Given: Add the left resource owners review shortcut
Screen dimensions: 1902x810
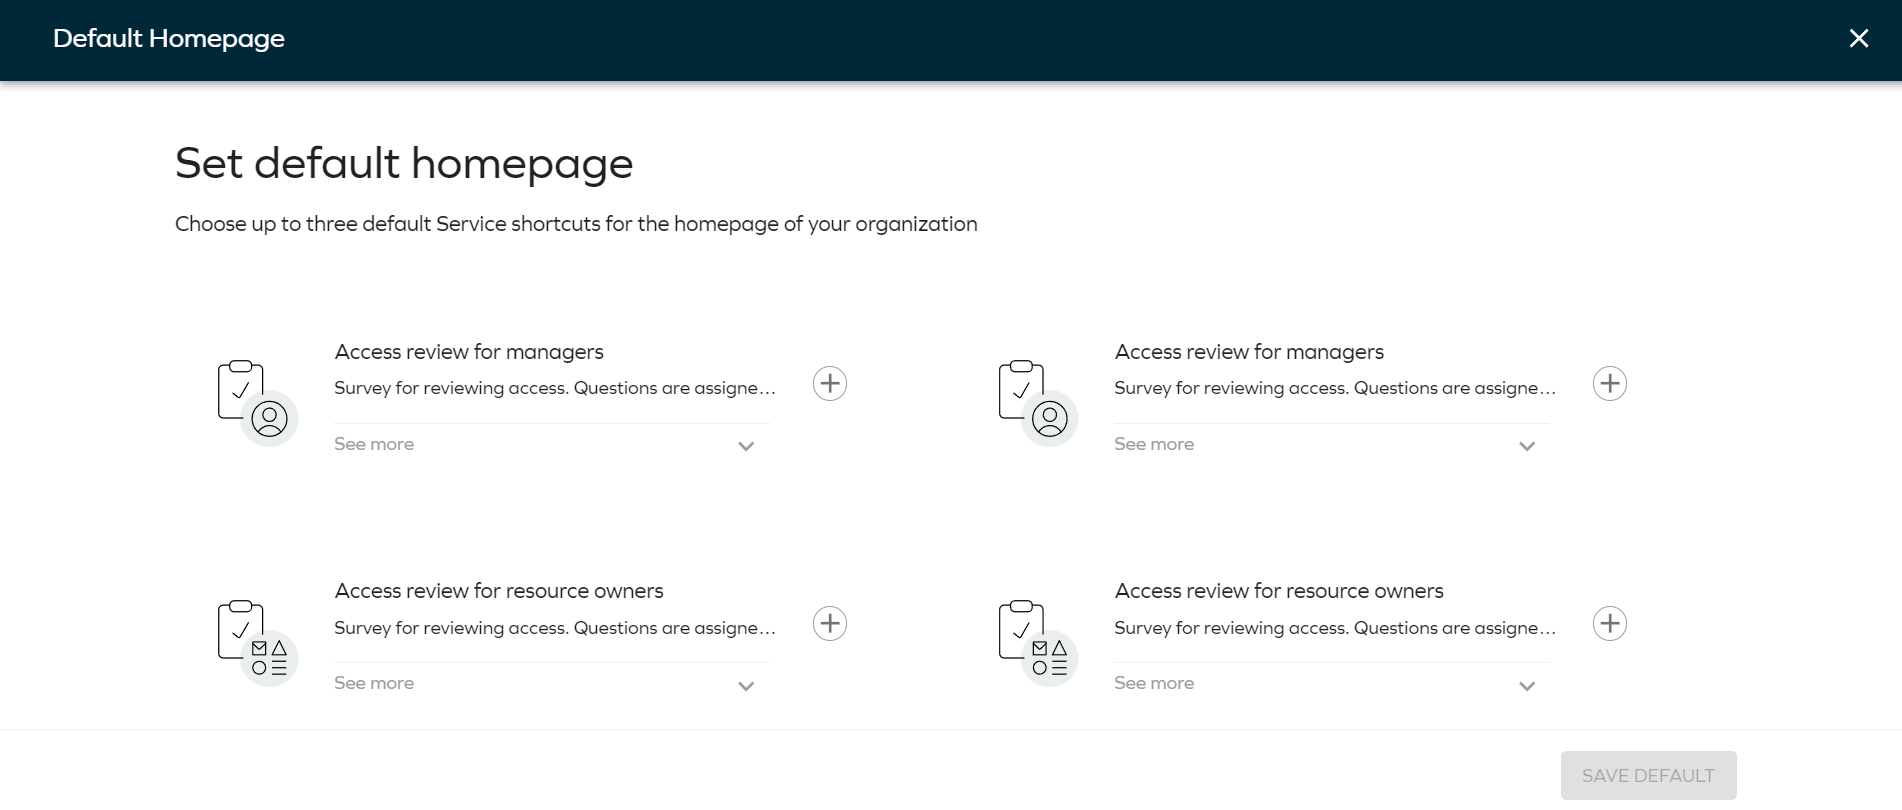Looking at the screenshot, I should click(x=829, y=624).
